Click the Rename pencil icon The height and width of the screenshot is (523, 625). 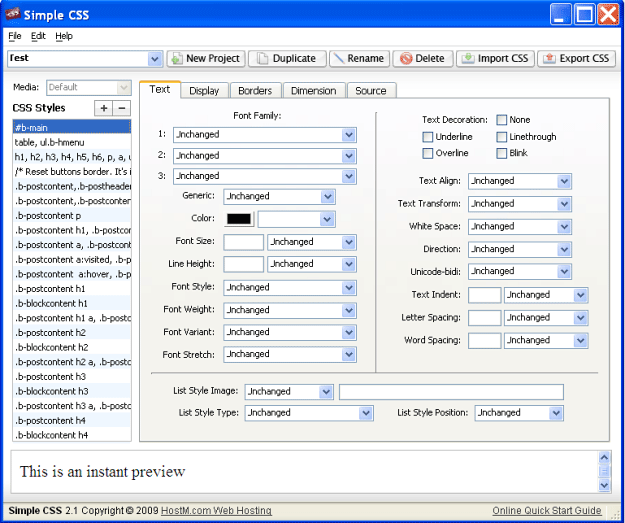coord(339,58)
